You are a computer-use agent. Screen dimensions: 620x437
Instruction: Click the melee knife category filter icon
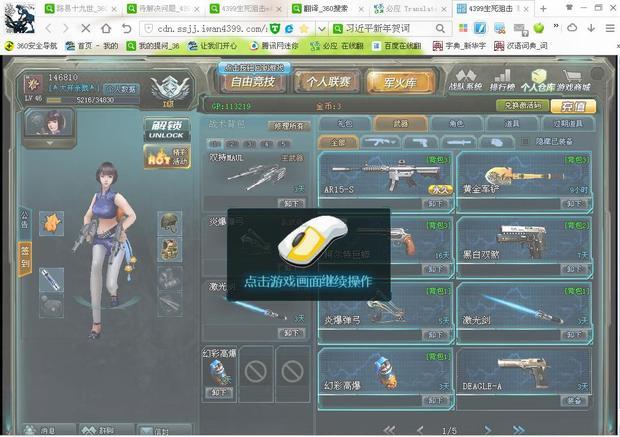456,142
